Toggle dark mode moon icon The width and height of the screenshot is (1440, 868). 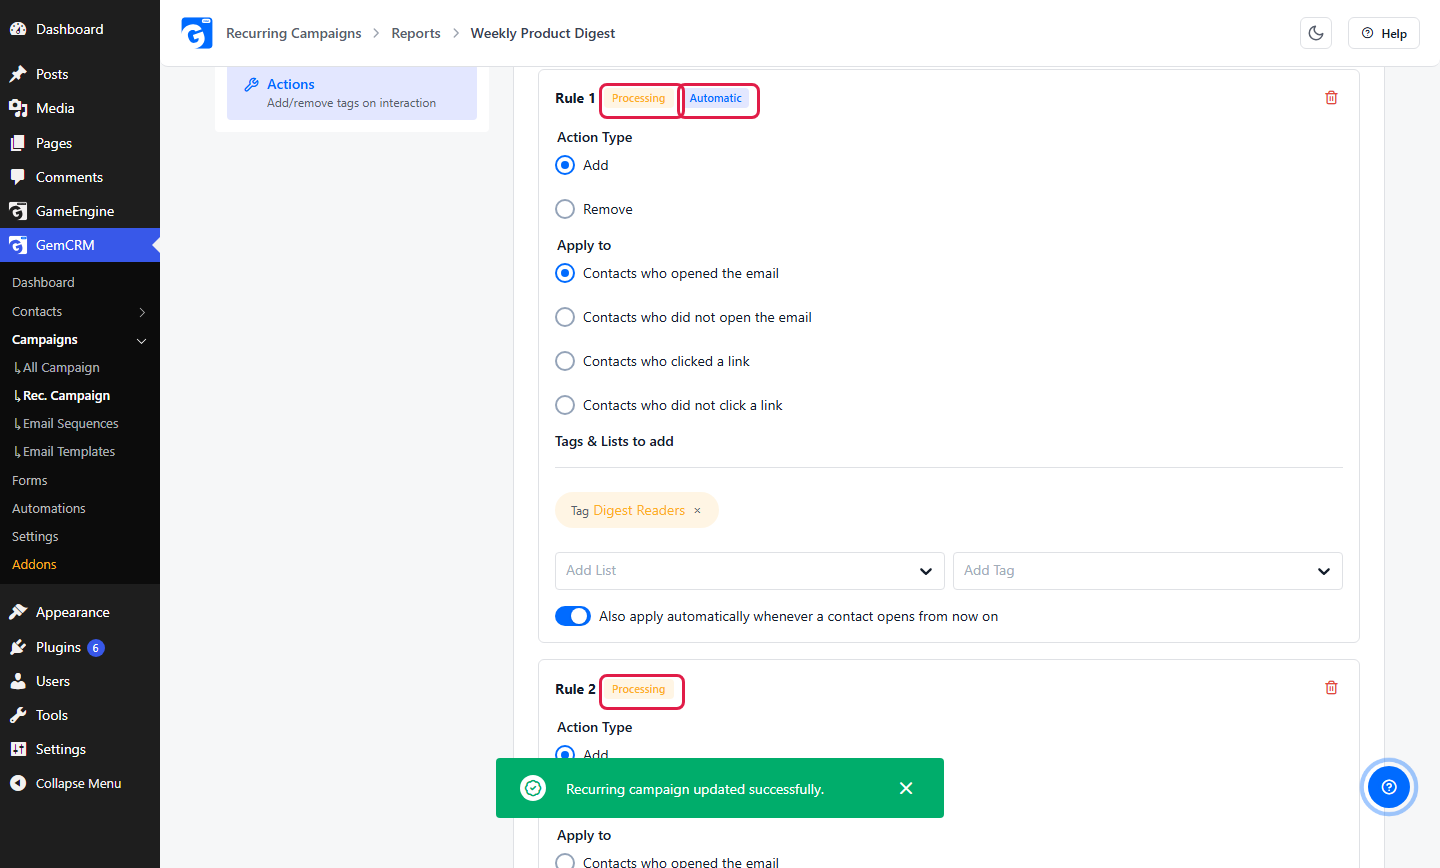[x=1316, y=33]
